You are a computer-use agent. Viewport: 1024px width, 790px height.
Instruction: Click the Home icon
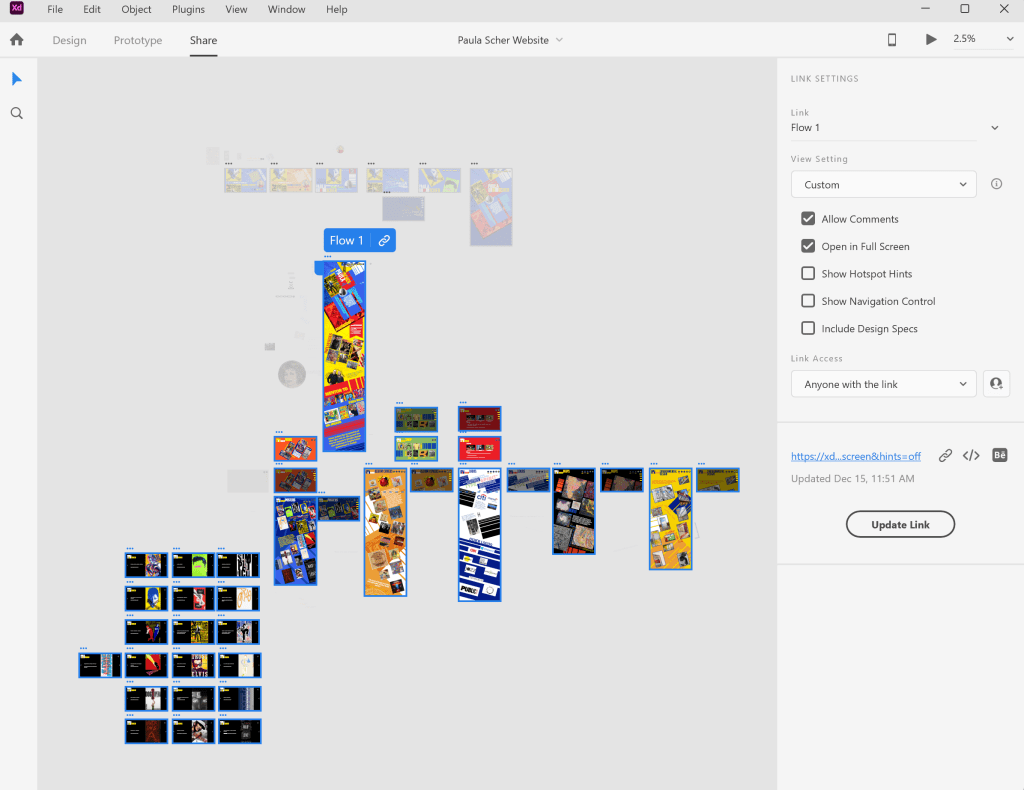point(16,40)
